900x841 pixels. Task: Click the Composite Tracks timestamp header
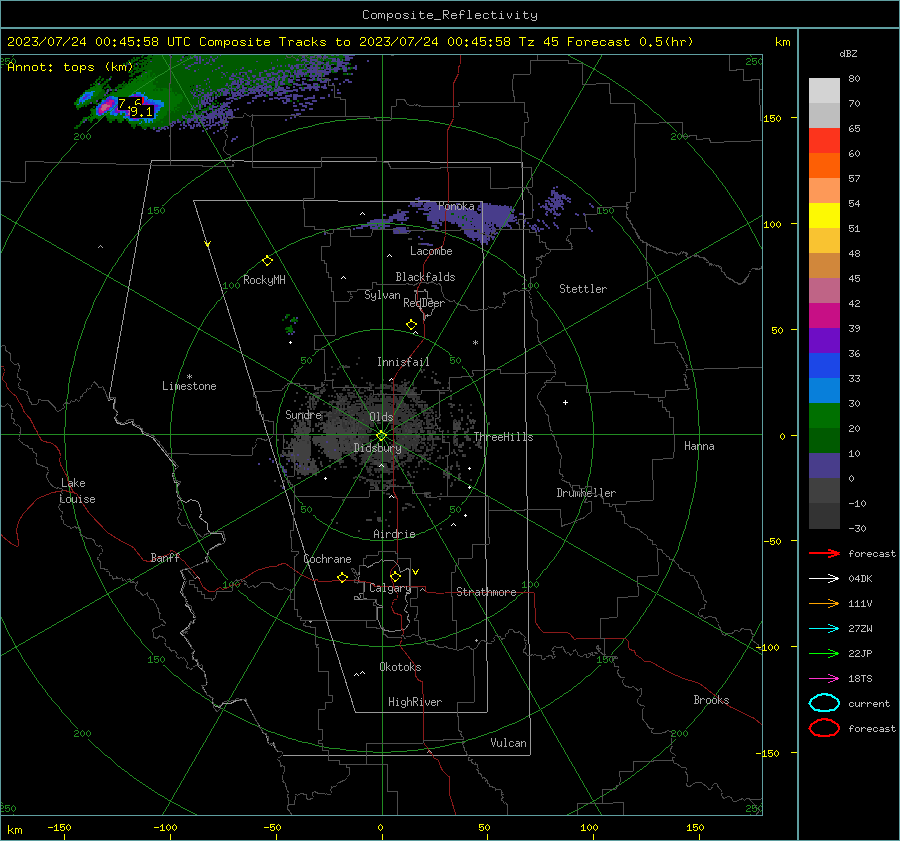350,42
